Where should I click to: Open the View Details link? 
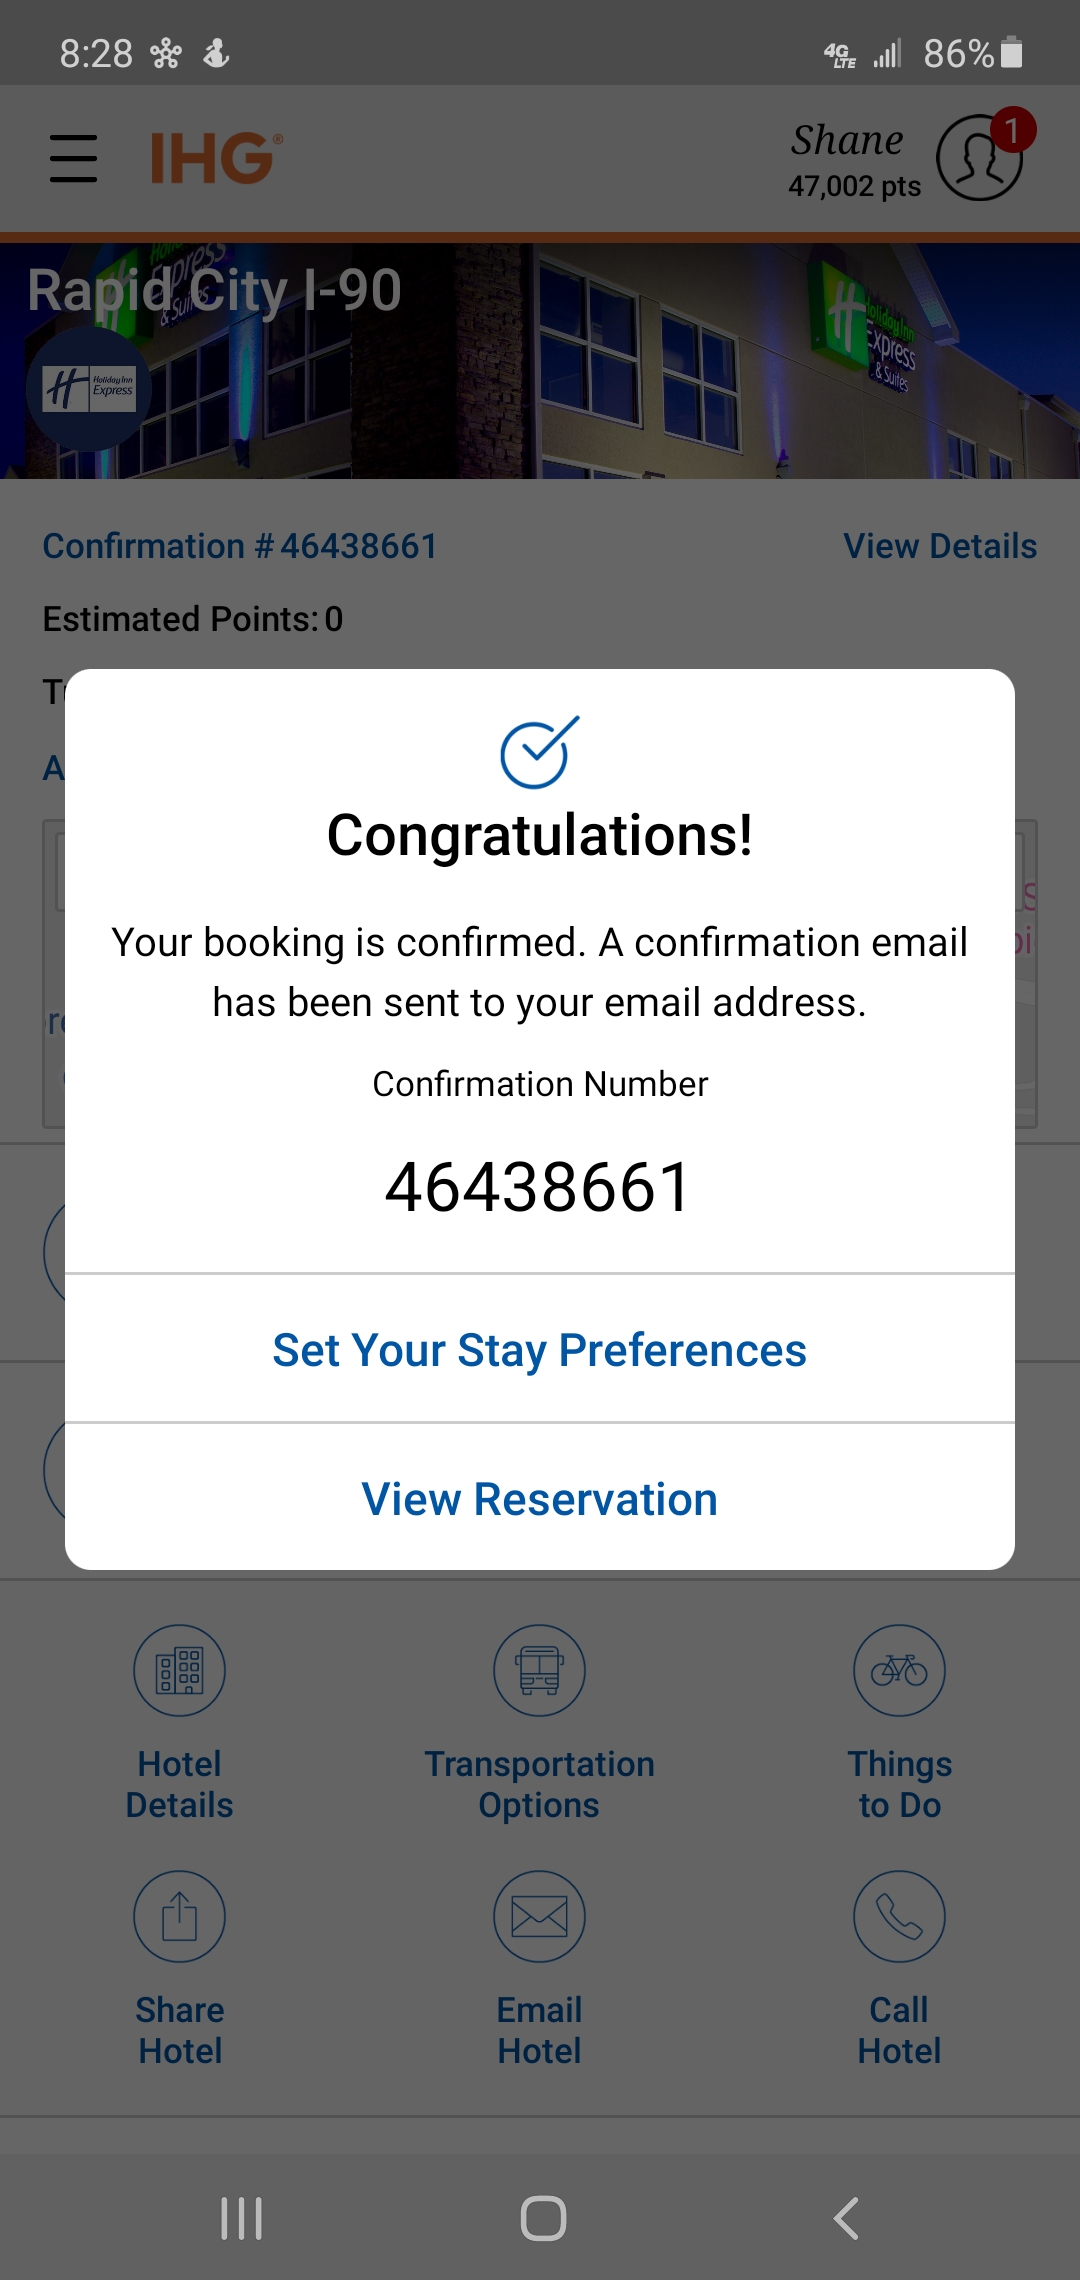(940, 546)
